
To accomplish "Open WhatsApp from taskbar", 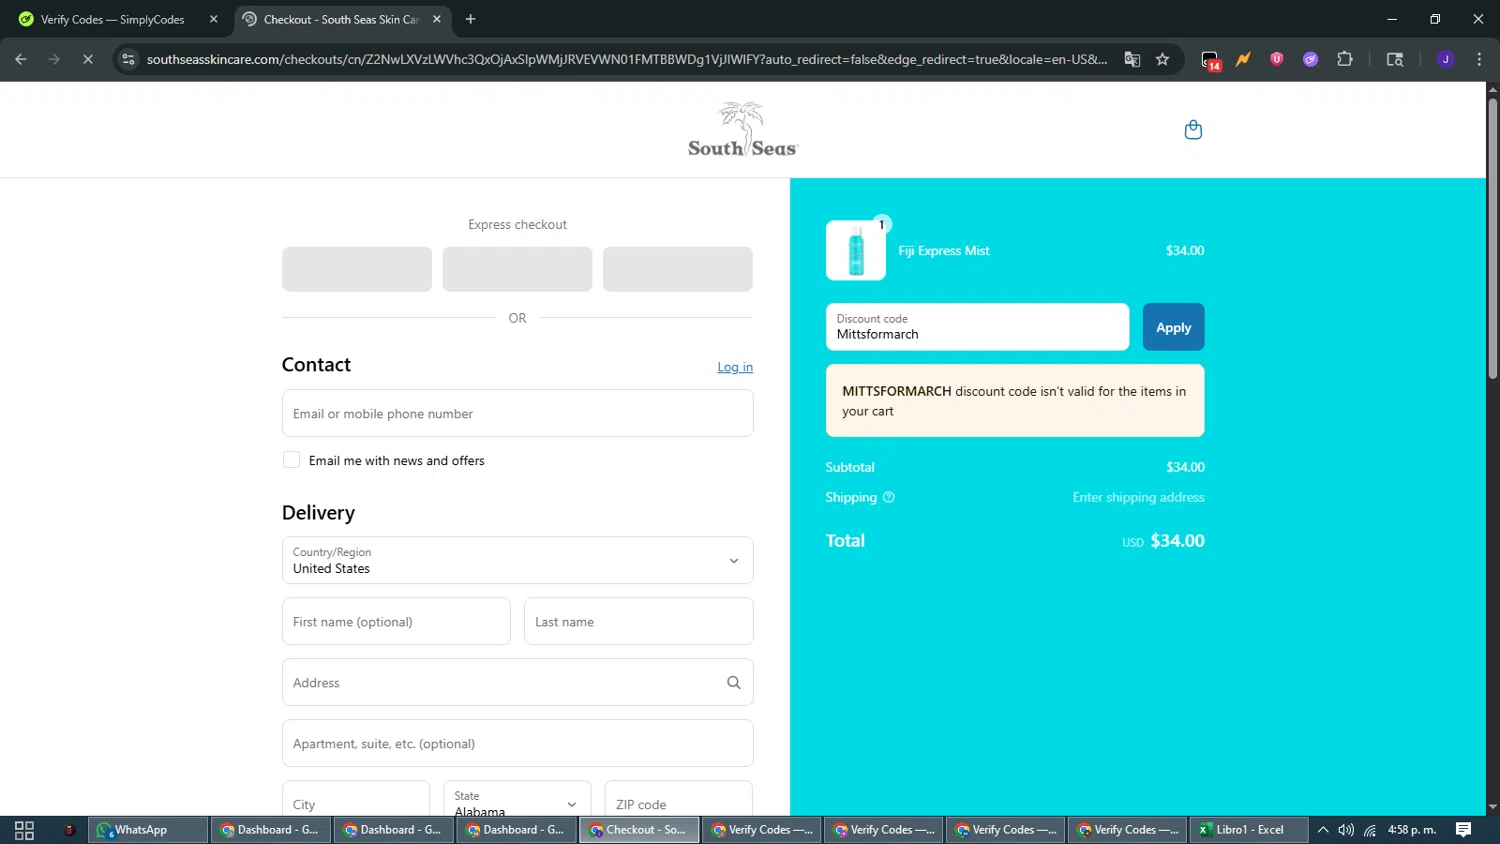I will 148,830.
